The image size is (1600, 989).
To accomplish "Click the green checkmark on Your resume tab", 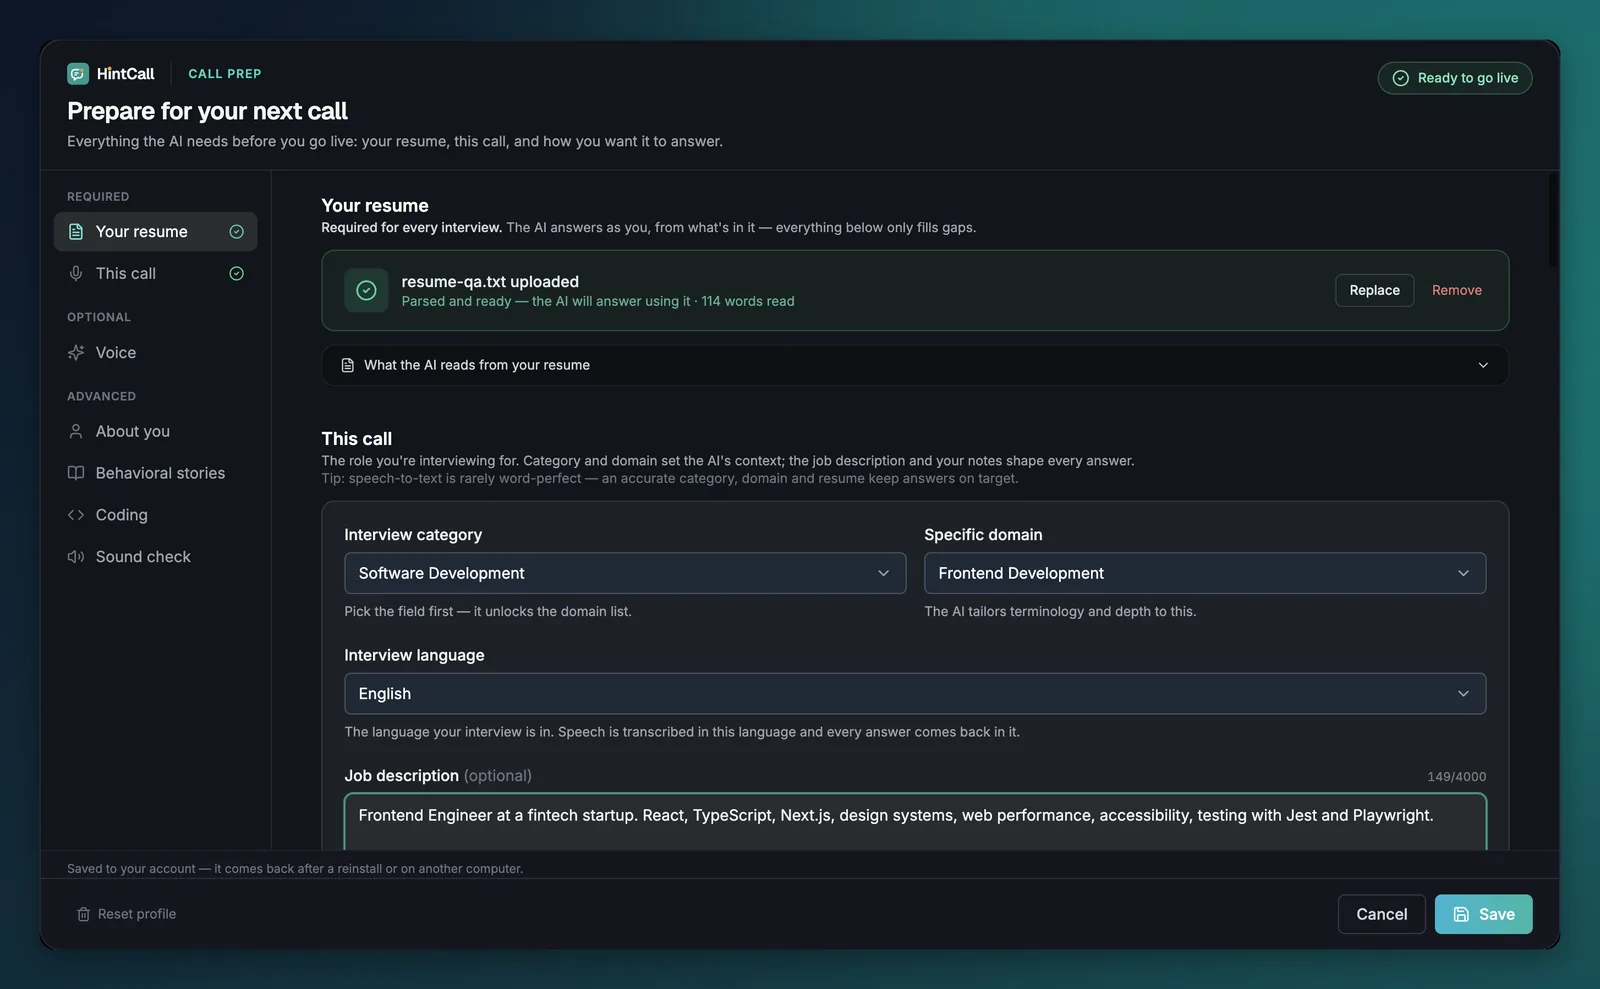I will (x=237, y=232).
